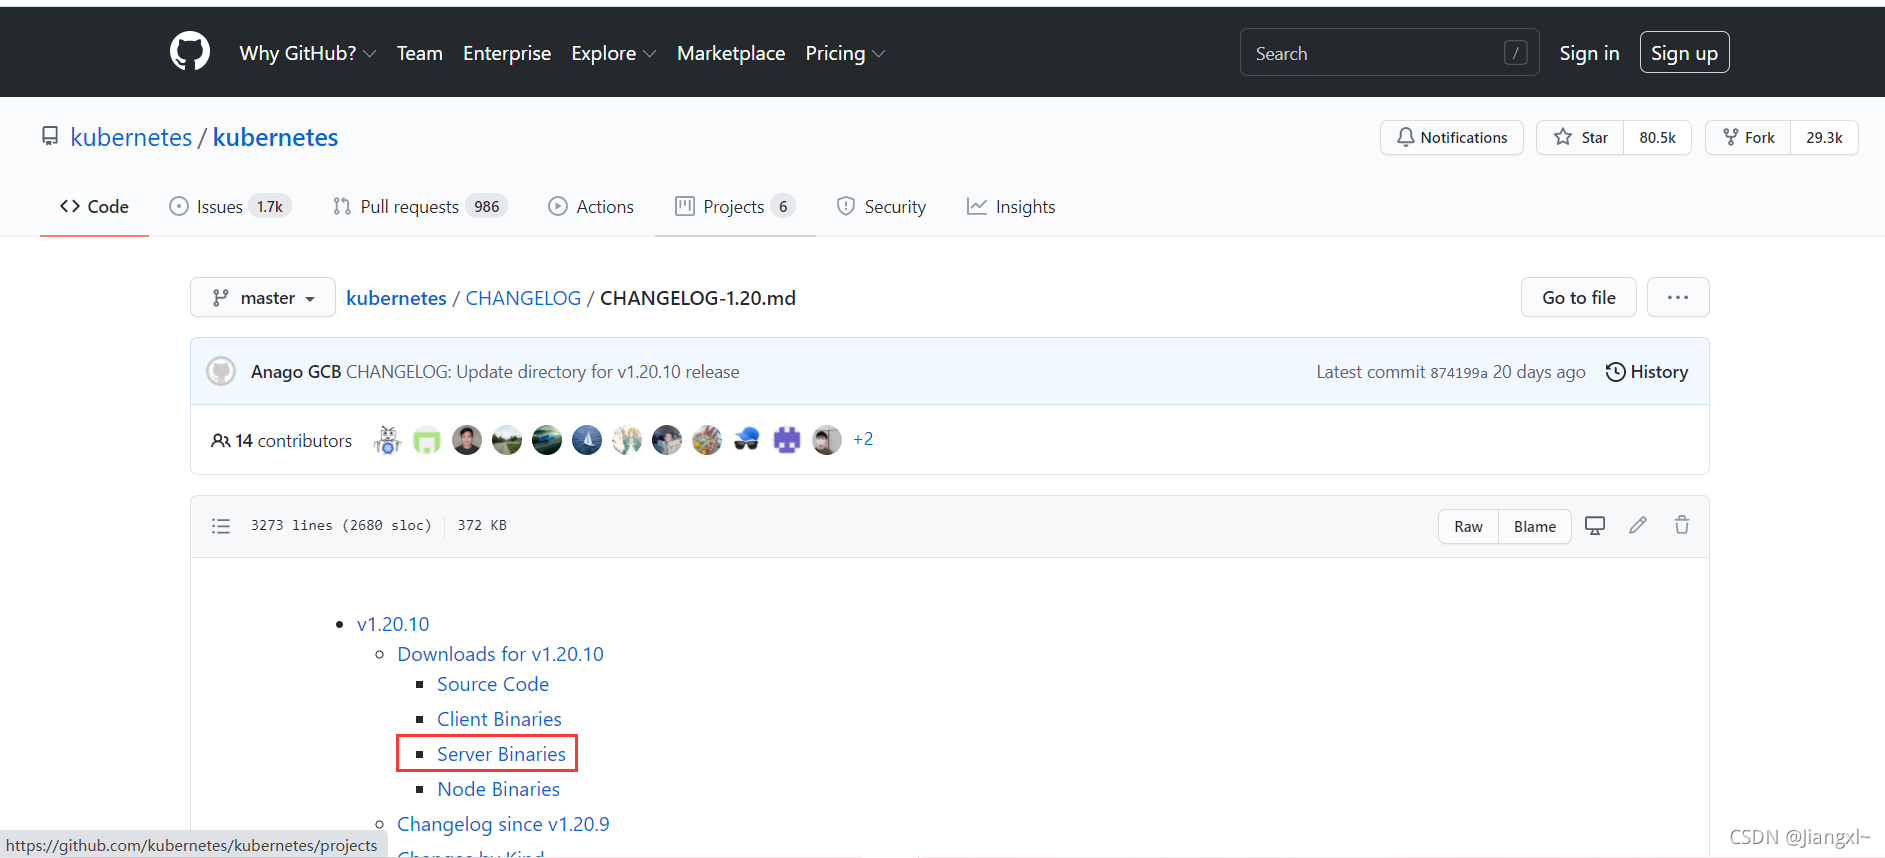This screenshot has width=1885, height=858.
Task: Click the repository icon beside kubernetes
Action: point(50,137)
